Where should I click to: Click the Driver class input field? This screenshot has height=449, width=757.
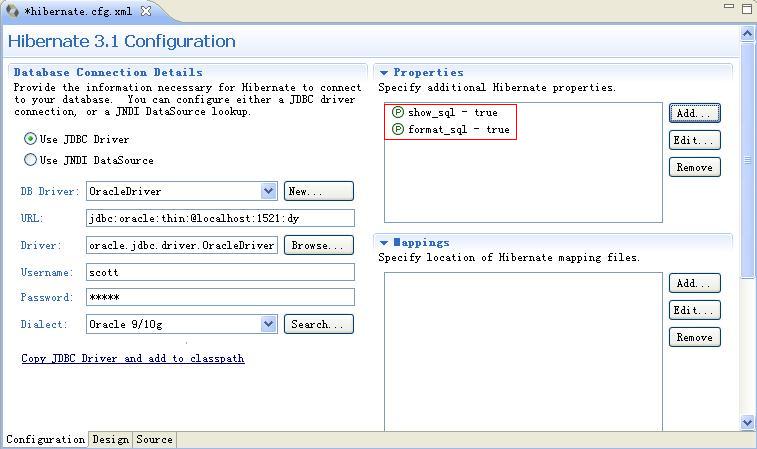pos(182,245)
